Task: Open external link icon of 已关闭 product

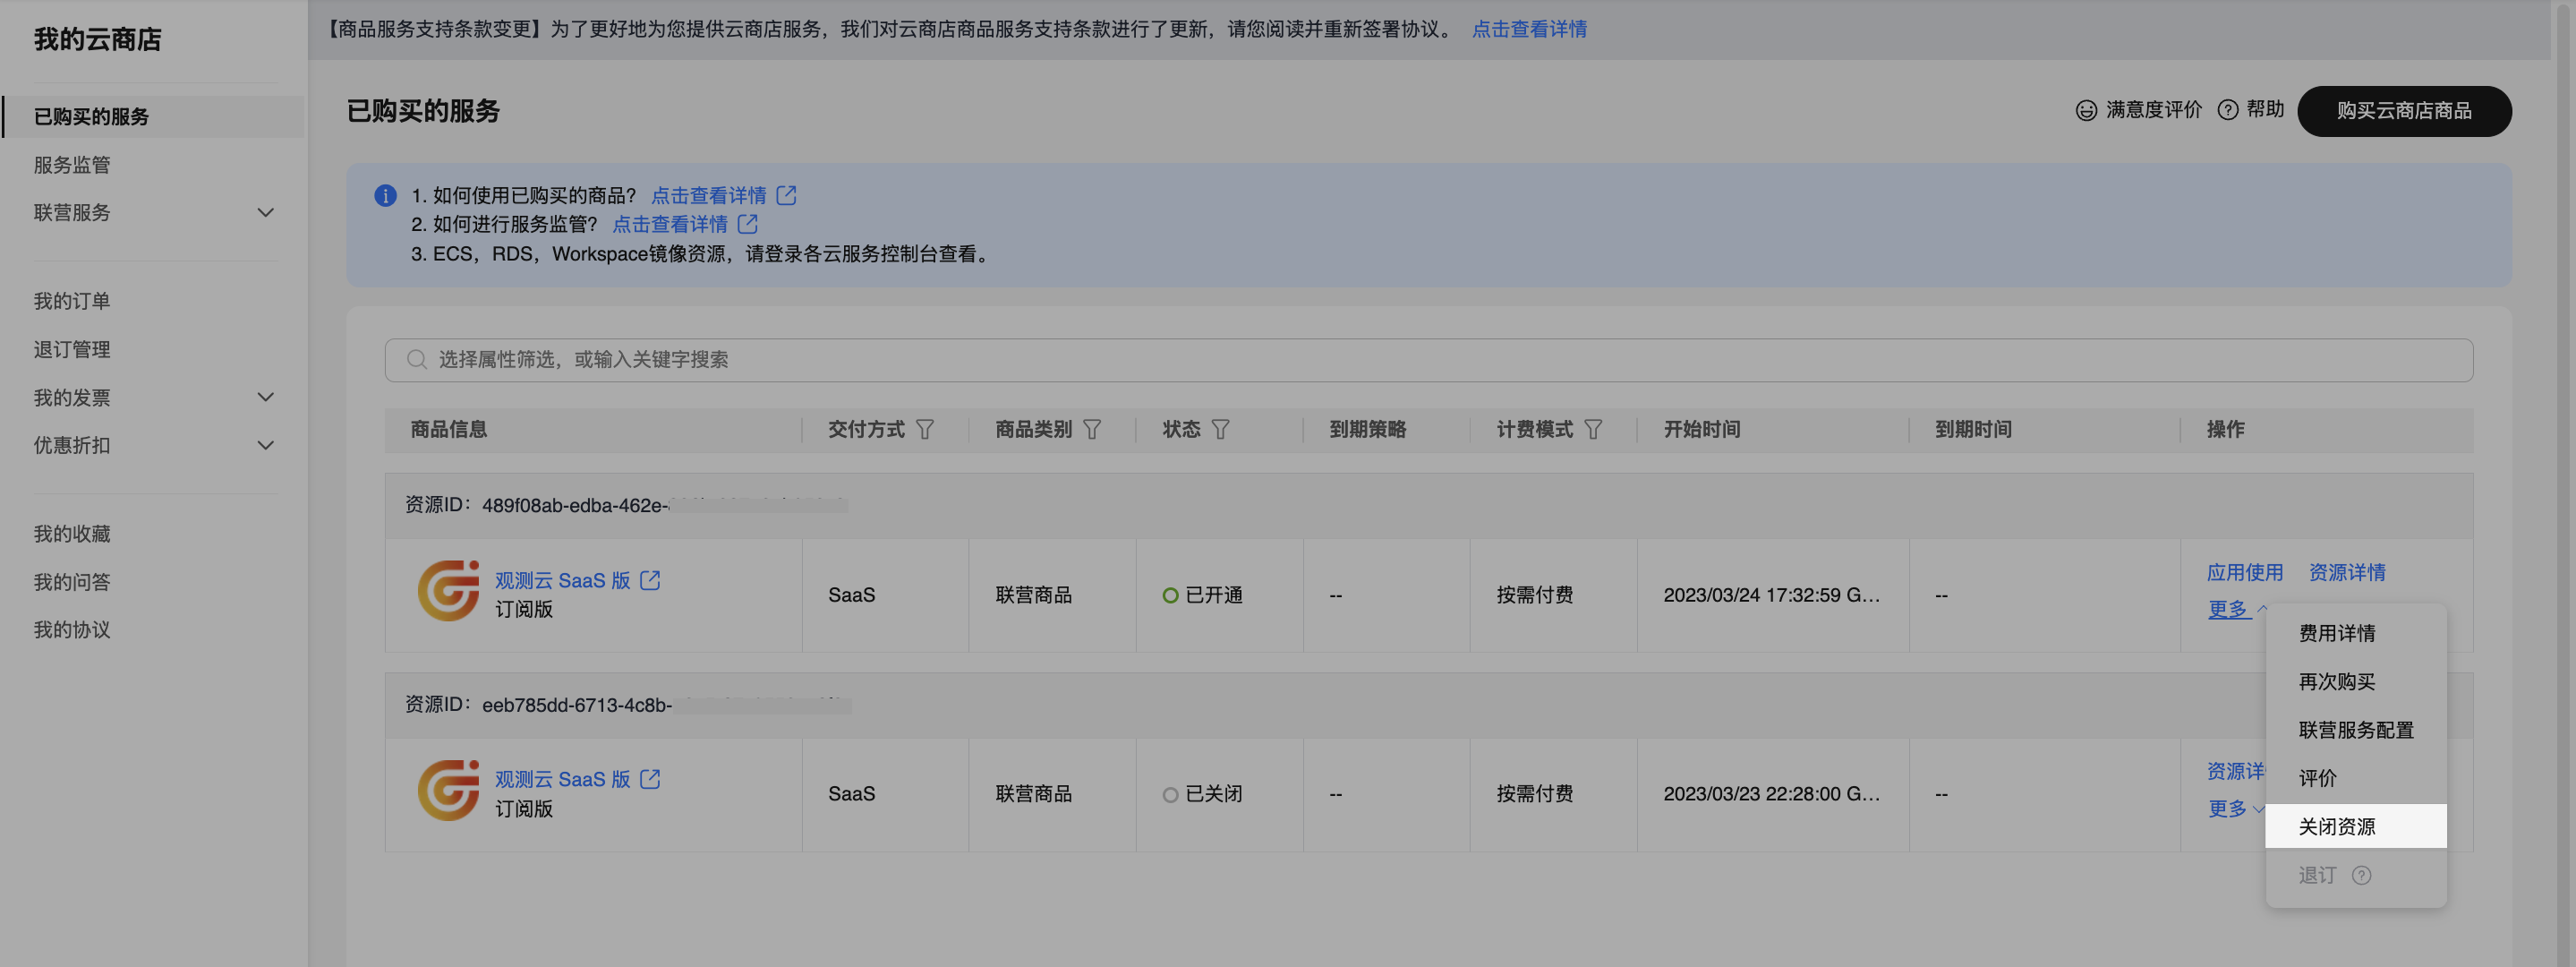Action: [650, 779]
